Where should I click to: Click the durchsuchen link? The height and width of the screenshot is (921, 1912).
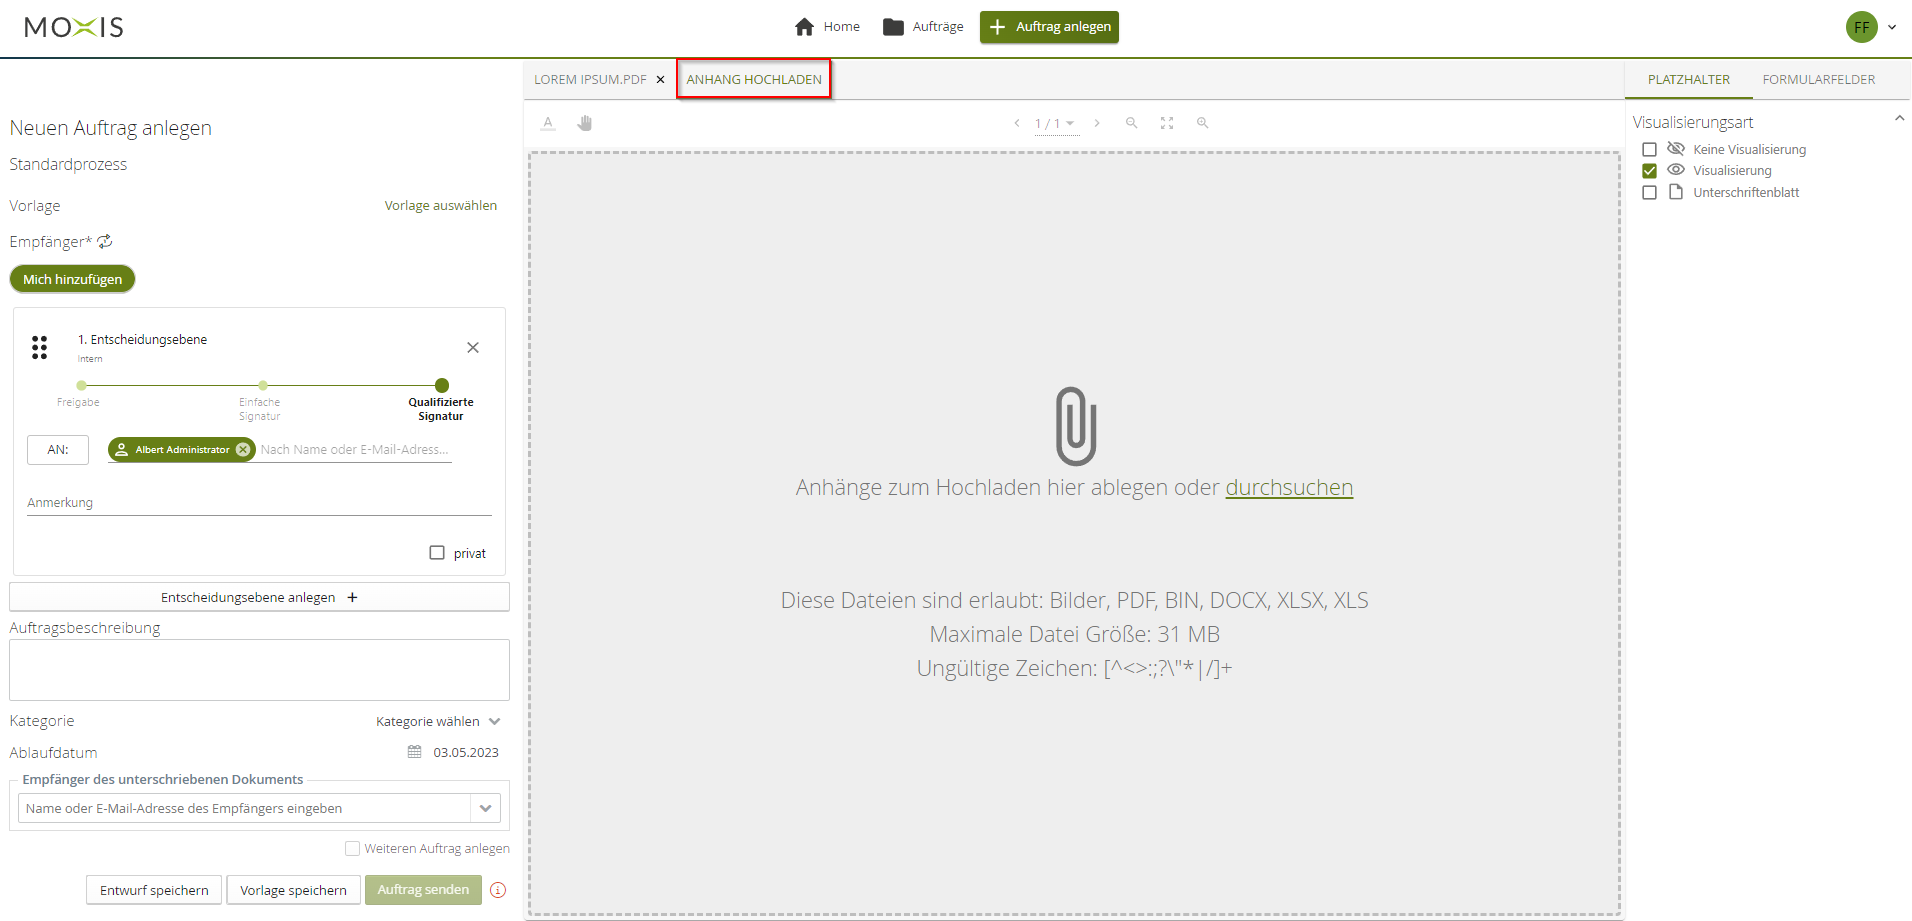(1288, 487)
